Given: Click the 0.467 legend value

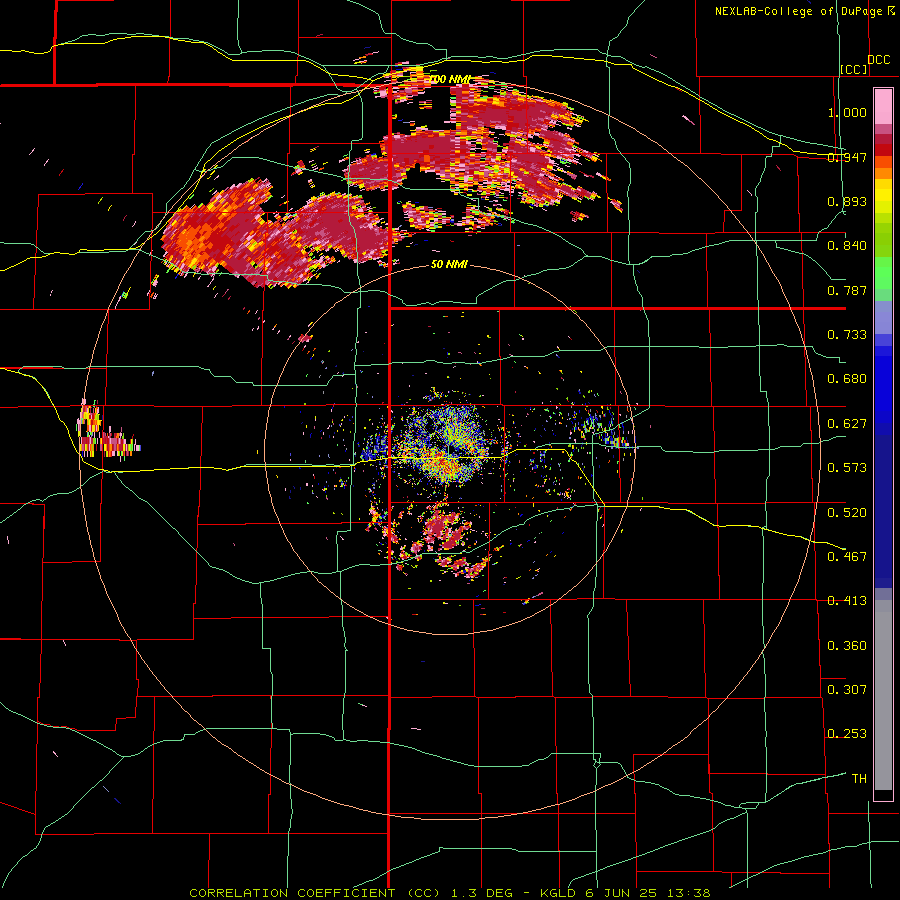Looking at the screenshot, I should coord(847,556).
